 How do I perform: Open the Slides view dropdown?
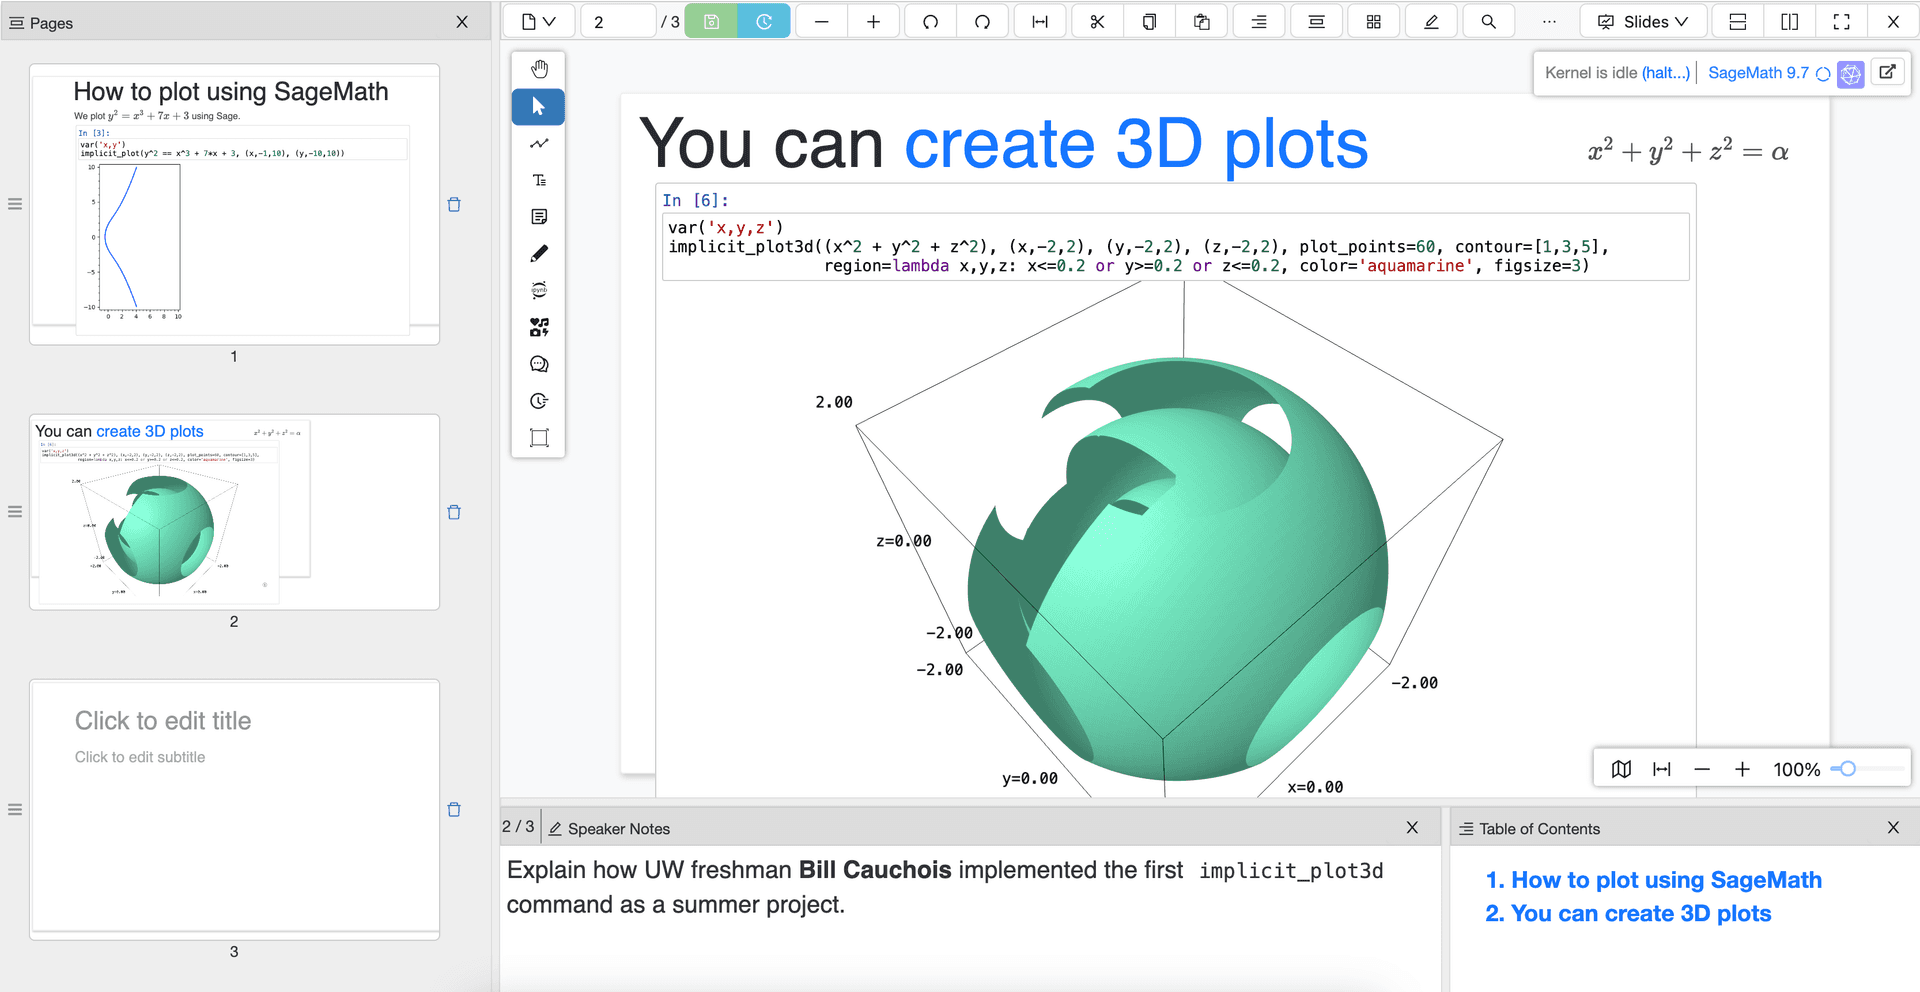1643,20
